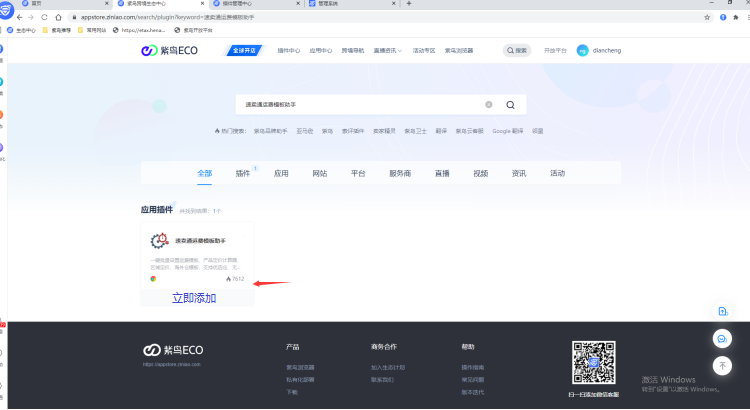Screen dimensions: 750x410
Task: Open the diancheng username menu
Action: pos(607,50)
